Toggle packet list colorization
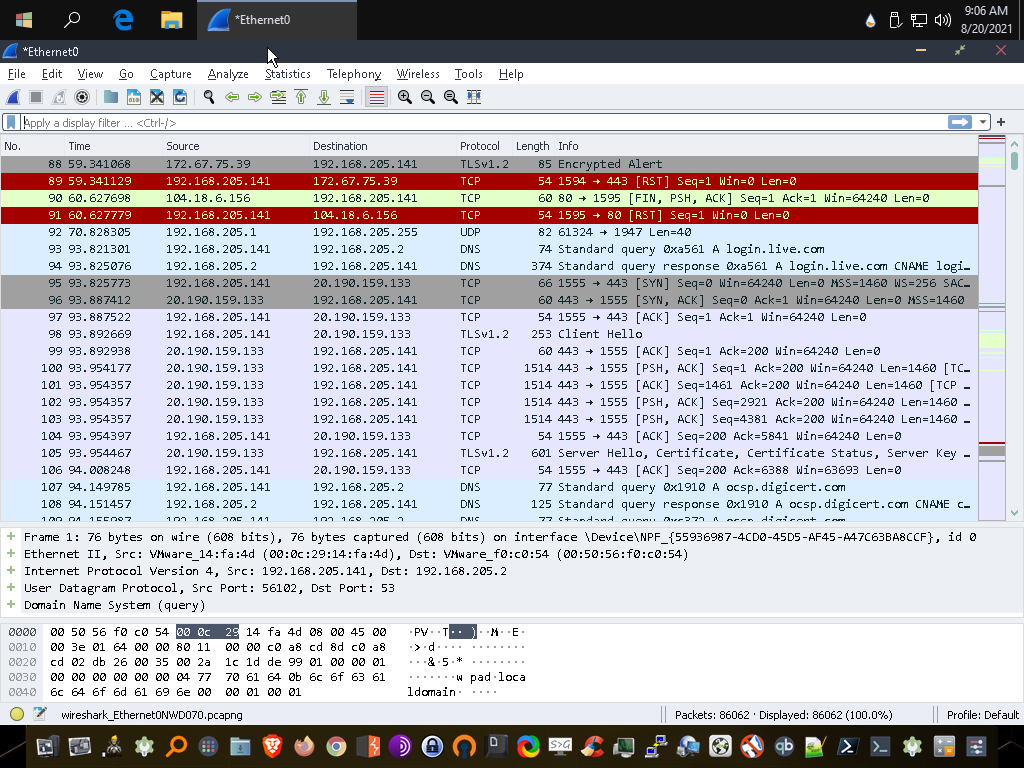 pyautogui.click(x=377, y=97)
